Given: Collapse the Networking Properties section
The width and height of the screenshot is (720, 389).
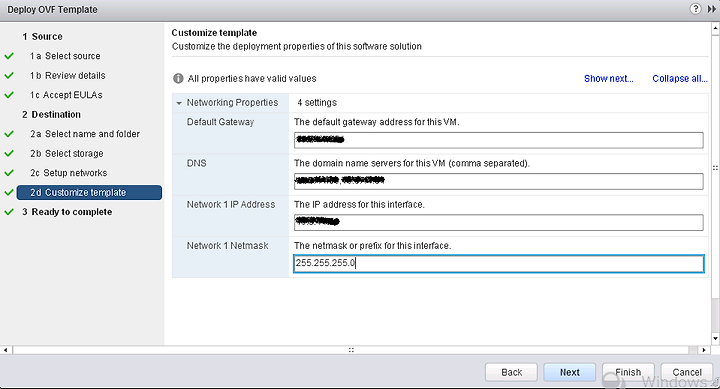Looking at the screenshot, I should click(x=179, y=103).
